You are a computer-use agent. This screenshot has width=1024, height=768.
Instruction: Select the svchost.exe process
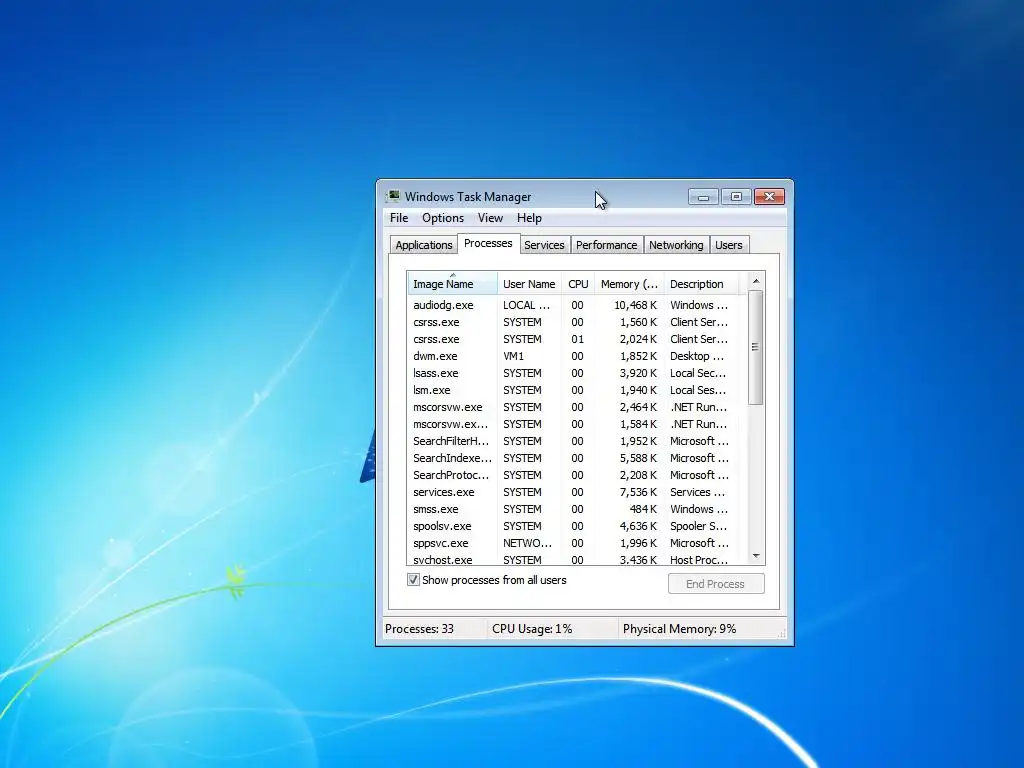(x=577, y=559)
